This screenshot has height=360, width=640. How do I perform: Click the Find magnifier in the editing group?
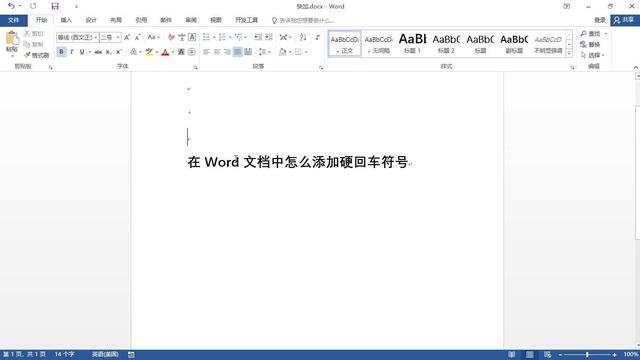[x=583, y=33]
